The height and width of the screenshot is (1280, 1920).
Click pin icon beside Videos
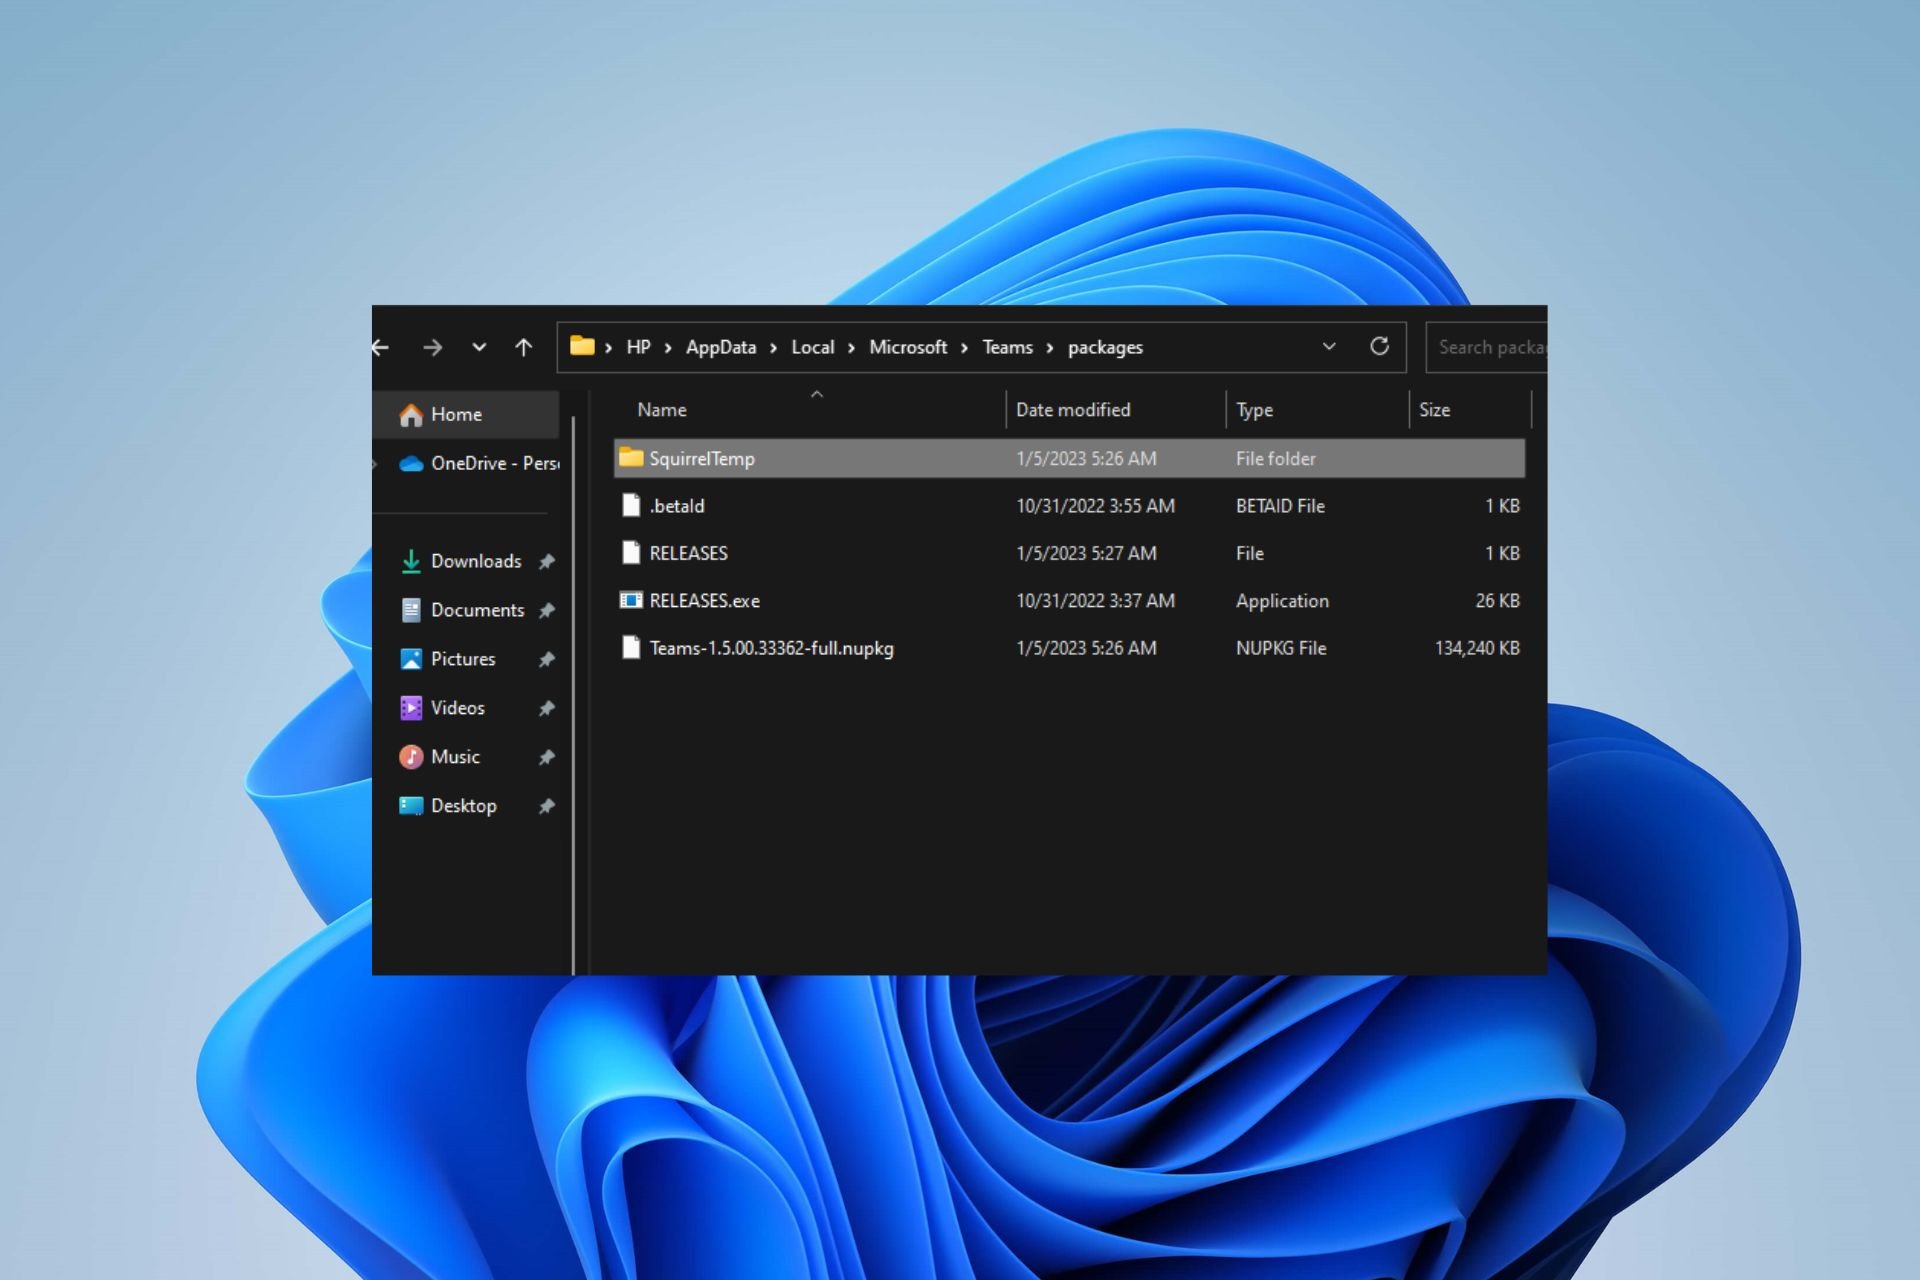point(546,708)
